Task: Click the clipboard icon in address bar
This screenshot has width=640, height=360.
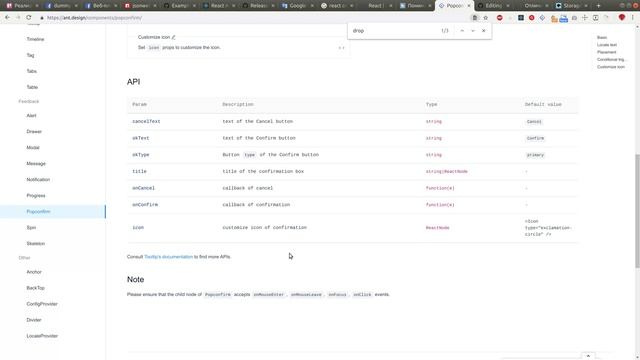Action: pos(475,18)
